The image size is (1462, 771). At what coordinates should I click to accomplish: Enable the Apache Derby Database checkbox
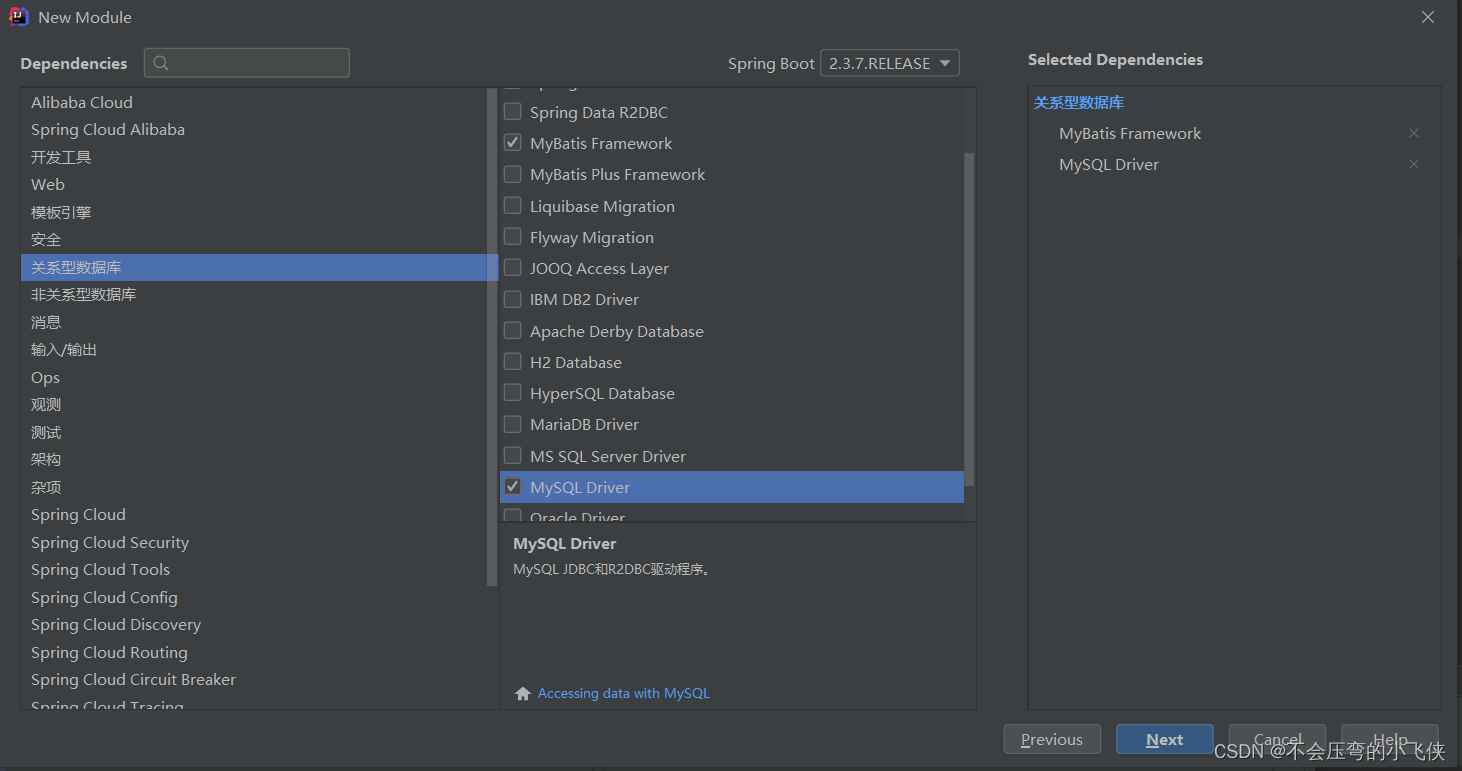click(512, 331)
